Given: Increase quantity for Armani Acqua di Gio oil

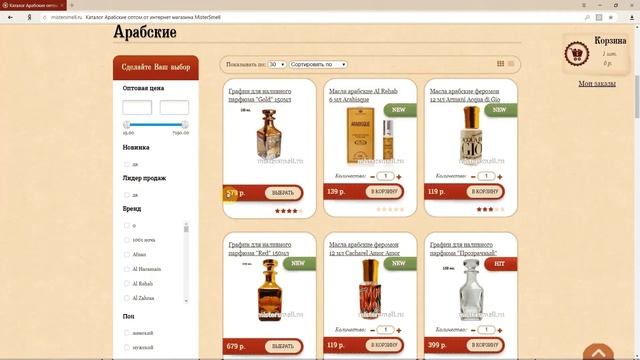Looking at the screenshot, I should (500, 177).
